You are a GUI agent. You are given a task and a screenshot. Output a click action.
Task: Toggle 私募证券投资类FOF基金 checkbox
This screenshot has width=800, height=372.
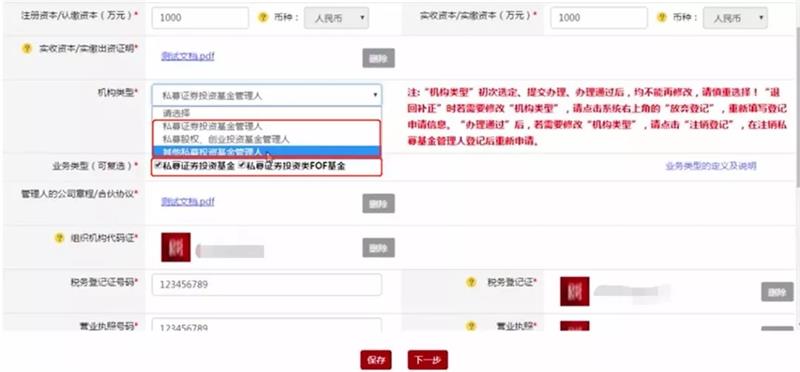point(242,165)
